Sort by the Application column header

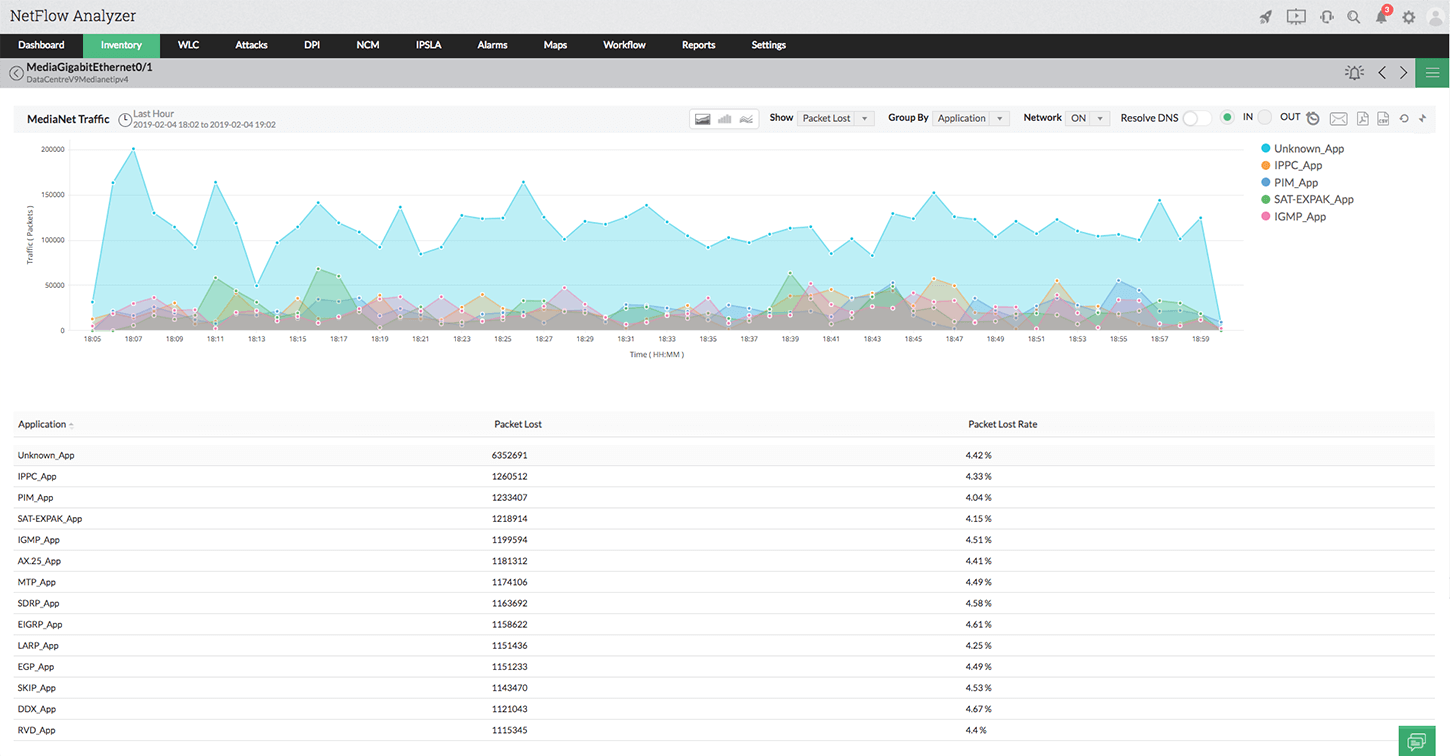(42, 425)
